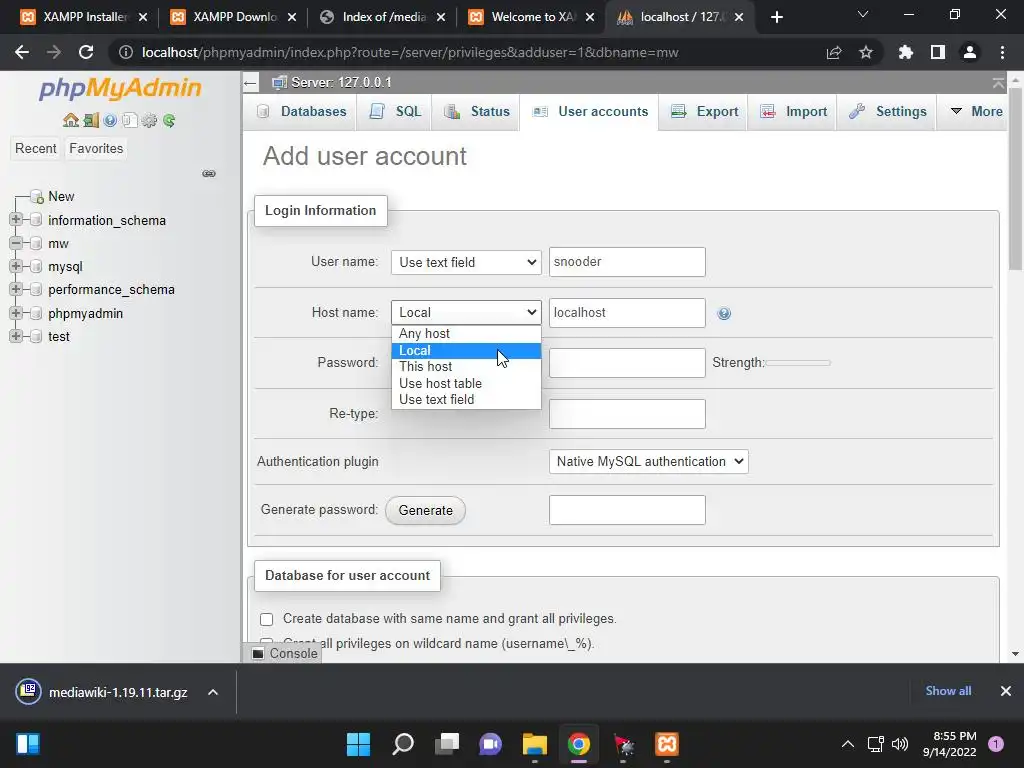Open phpMyAdmin home icon
Screen dimensions: 1024x768
[x=71, y=120]
